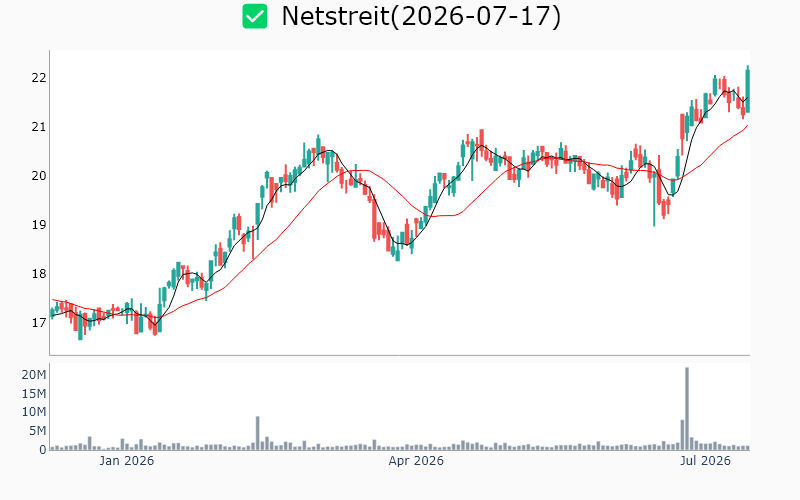800x500 pixels.
Task: Click the 10M volume axis label
Action: click(34, 412)
